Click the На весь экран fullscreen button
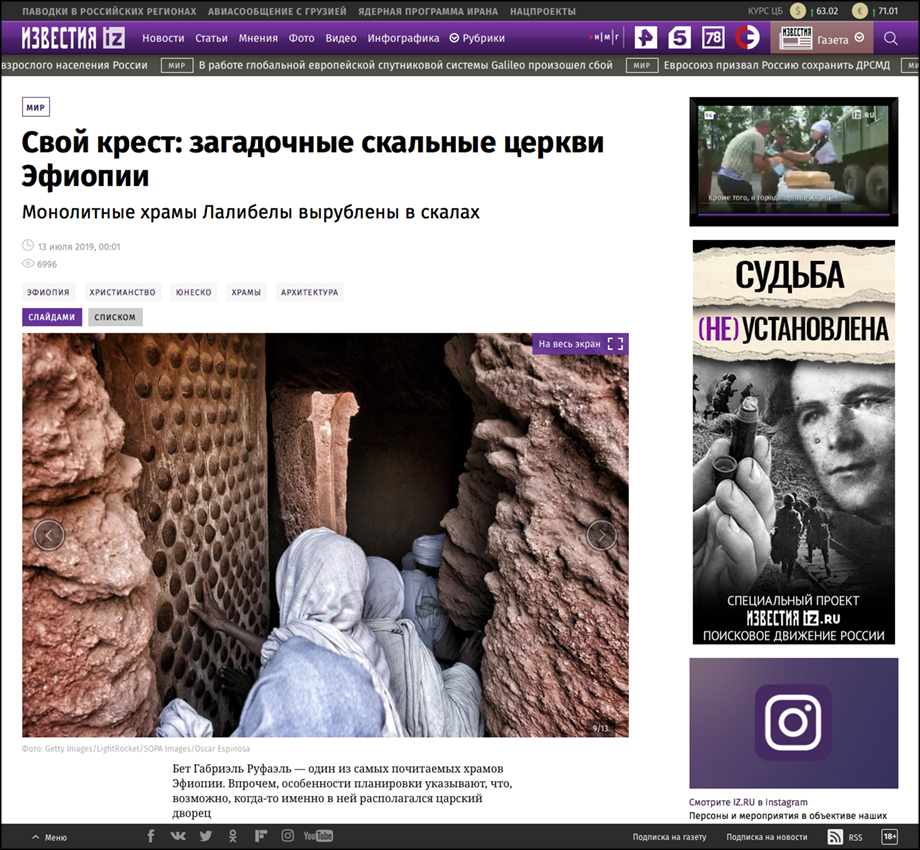This screenshot has height=850, width=920. 580,344
